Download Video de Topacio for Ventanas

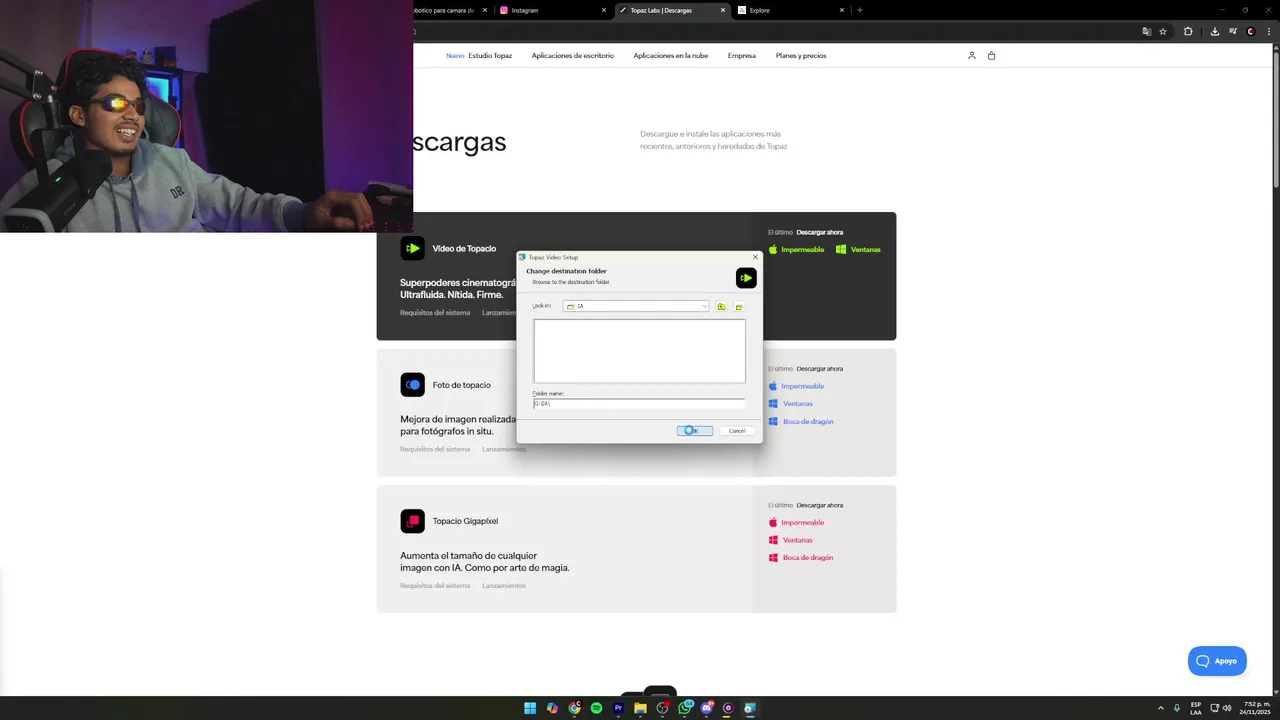coord(858,249)
